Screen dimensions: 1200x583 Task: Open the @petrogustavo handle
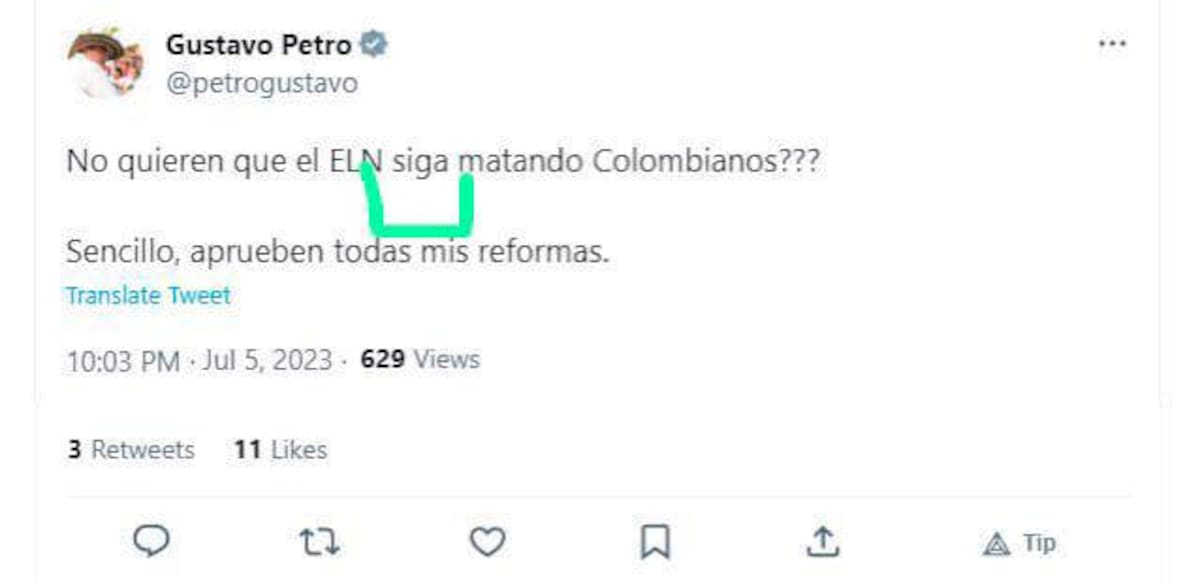261,82
